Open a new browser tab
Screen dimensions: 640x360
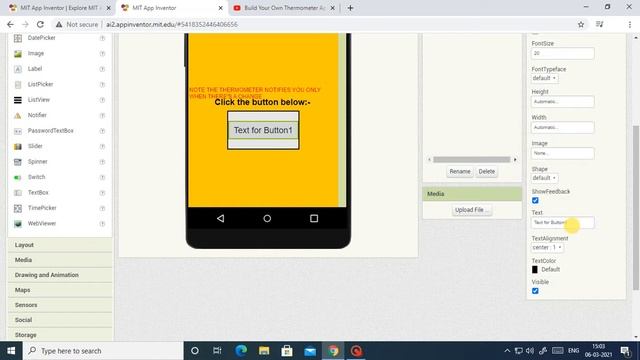350,8
